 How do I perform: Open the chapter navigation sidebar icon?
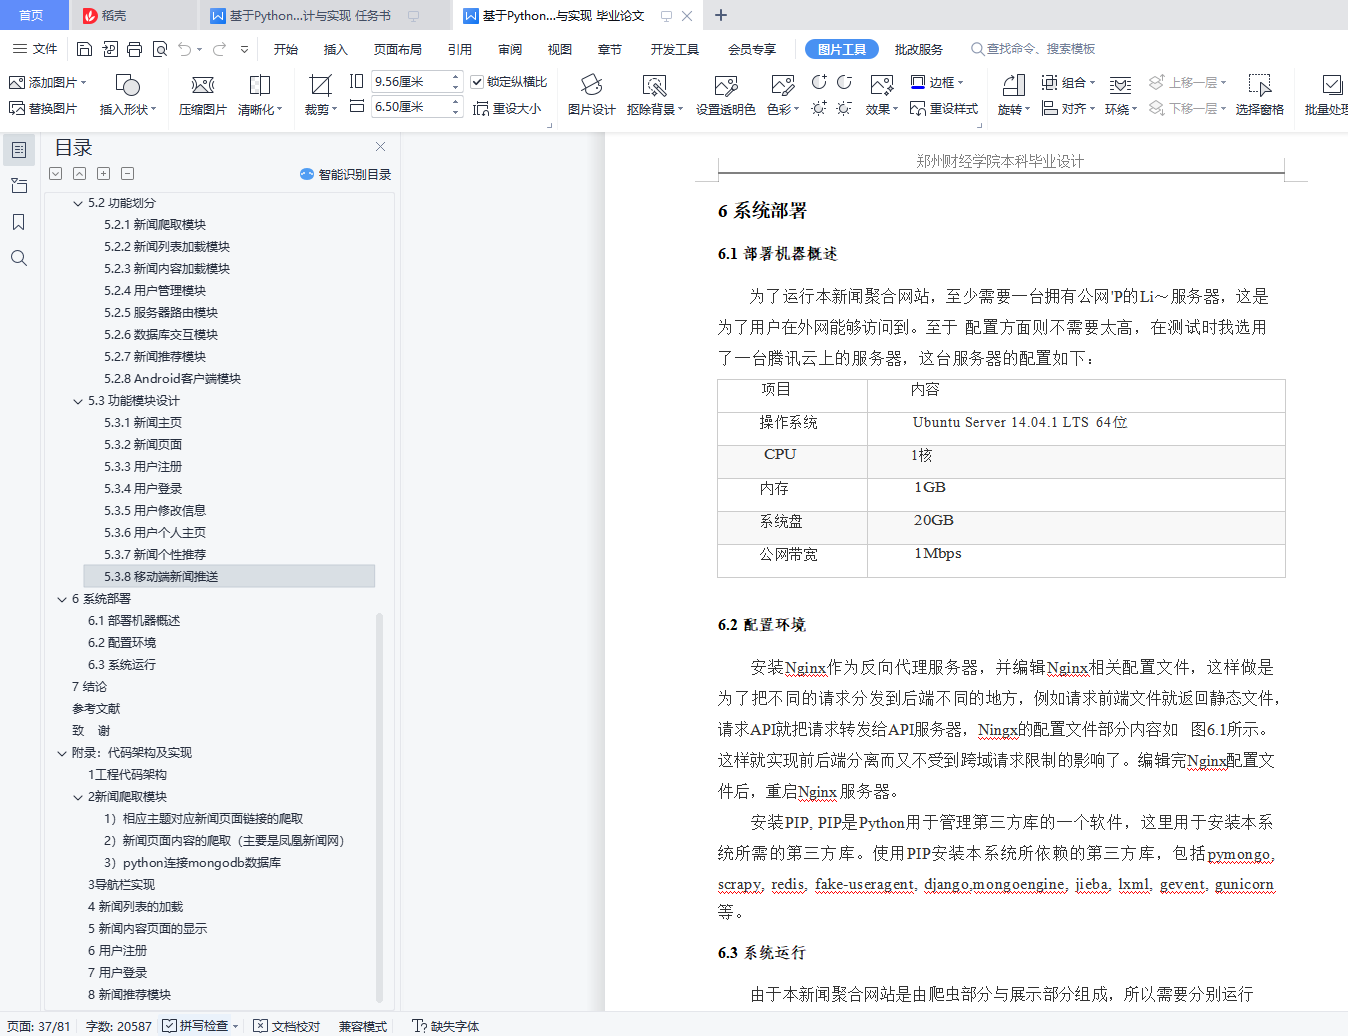coord(19,186)
